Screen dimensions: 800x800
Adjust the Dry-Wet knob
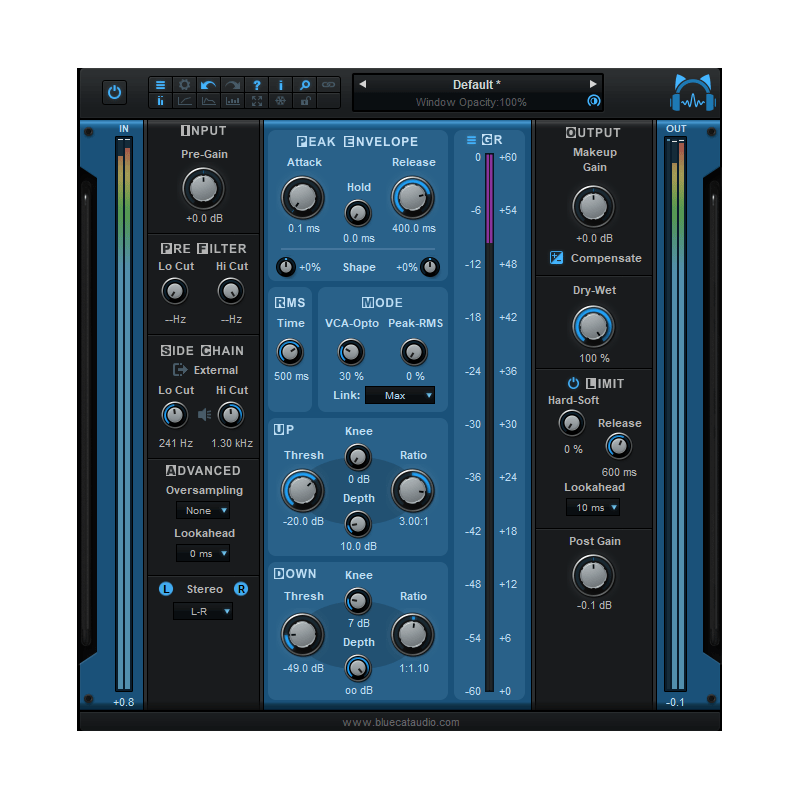point(592,326)
